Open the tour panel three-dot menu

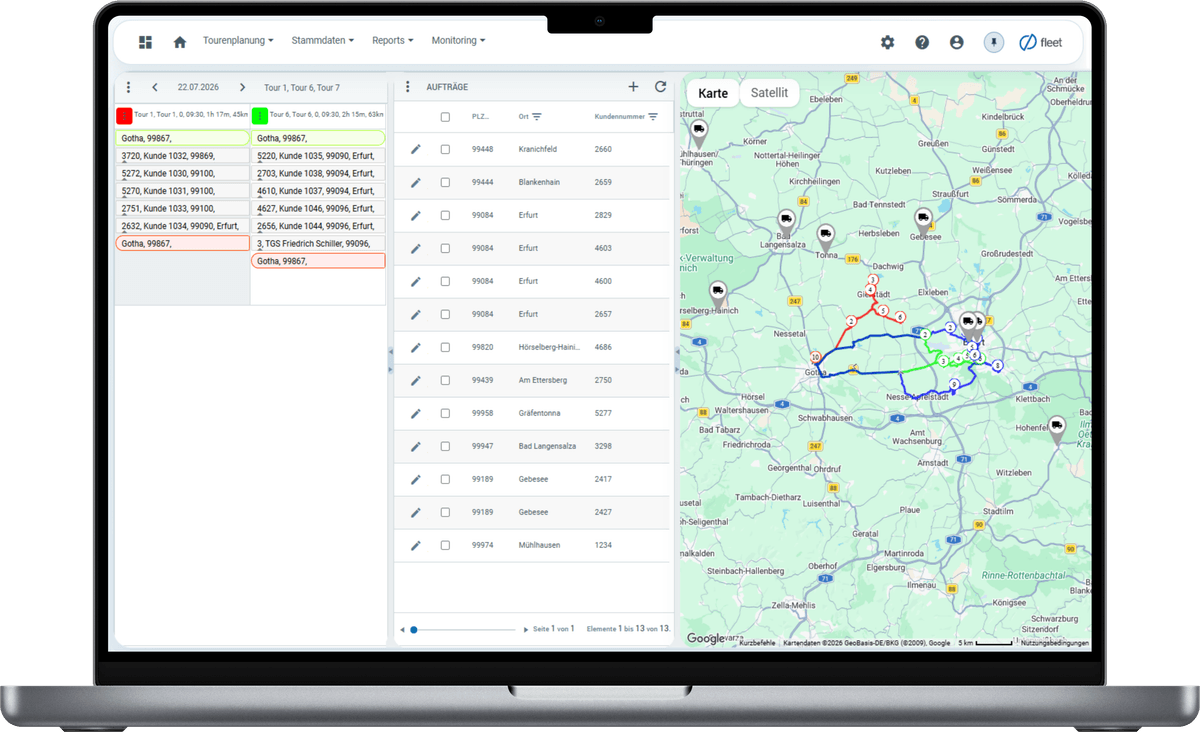pos(128,88)
